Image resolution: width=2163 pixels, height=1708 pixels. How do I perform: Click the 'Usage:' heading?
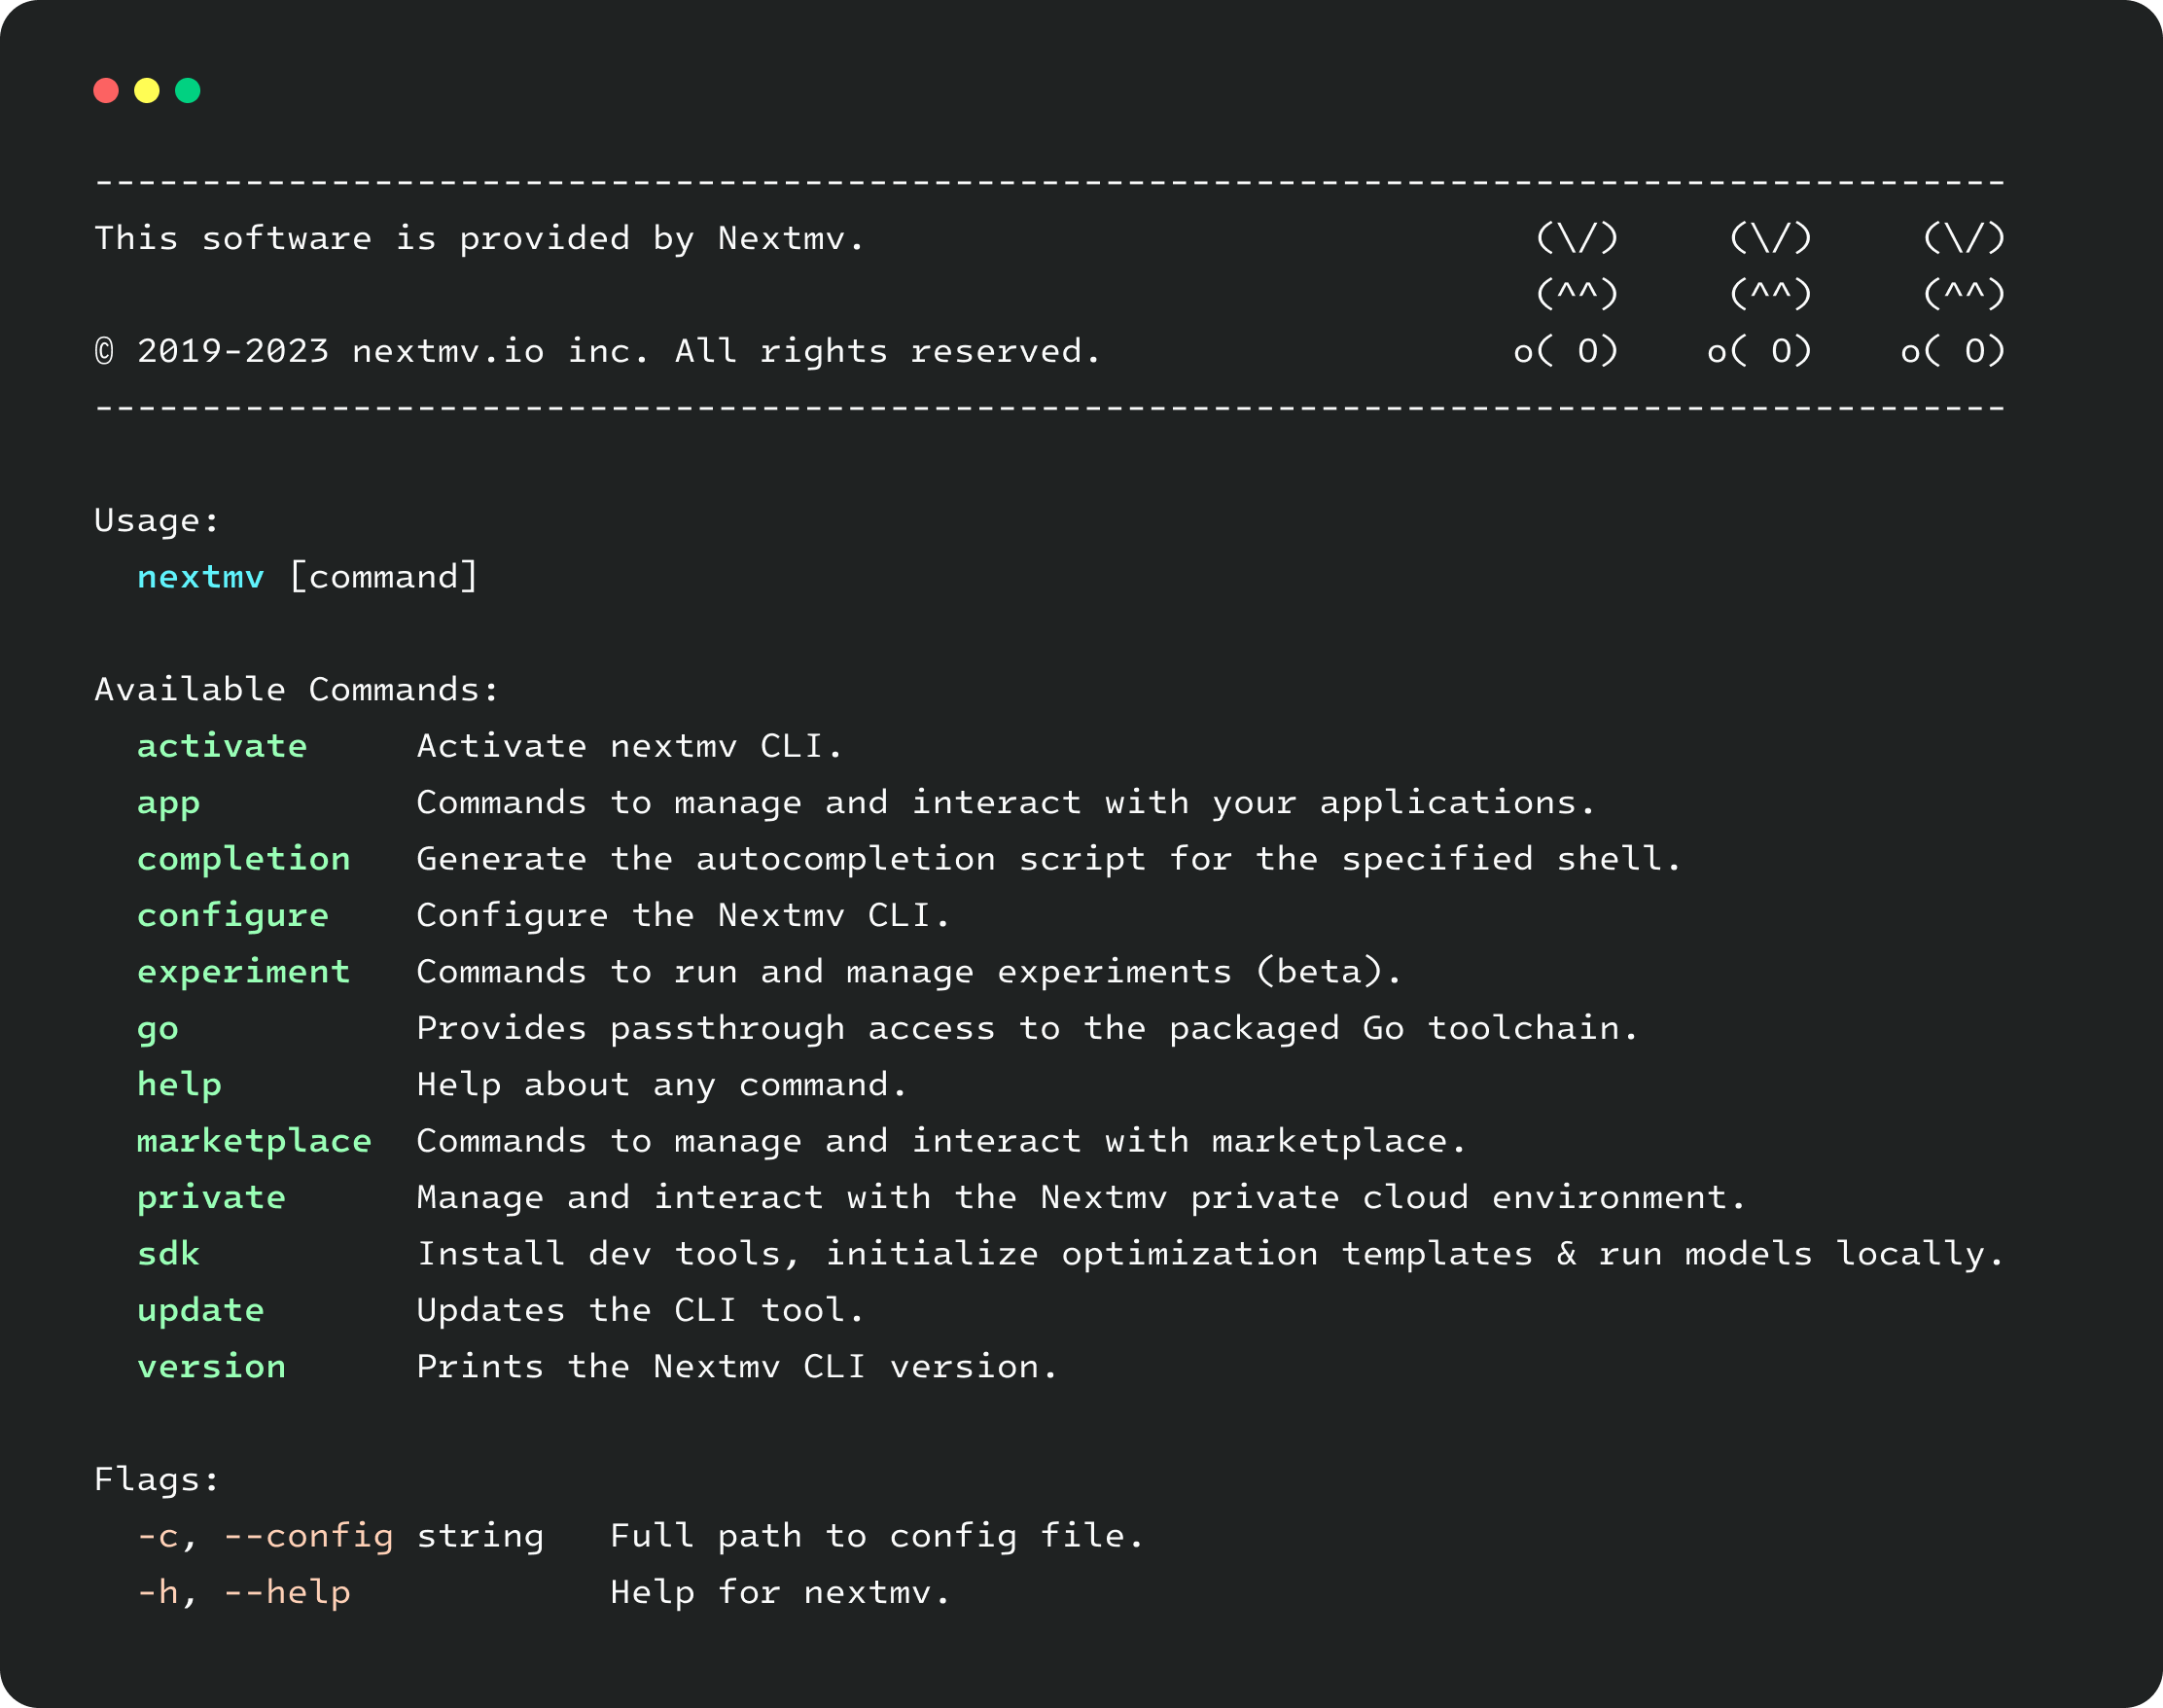pyautogui.click(x=157, y=521)
